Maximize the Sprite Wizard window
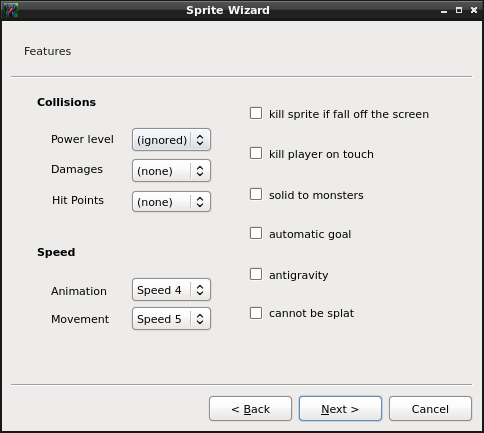Viewport: 484px width, 433px height. pos(459,10)
